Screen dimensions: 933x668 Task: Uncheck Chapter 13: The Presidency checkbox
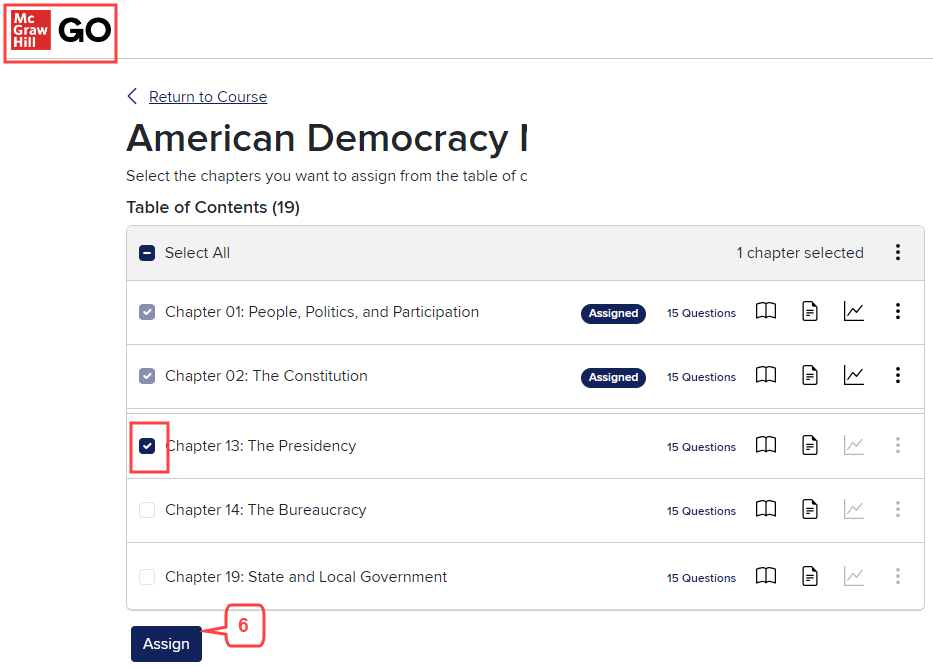click(147, 446)
